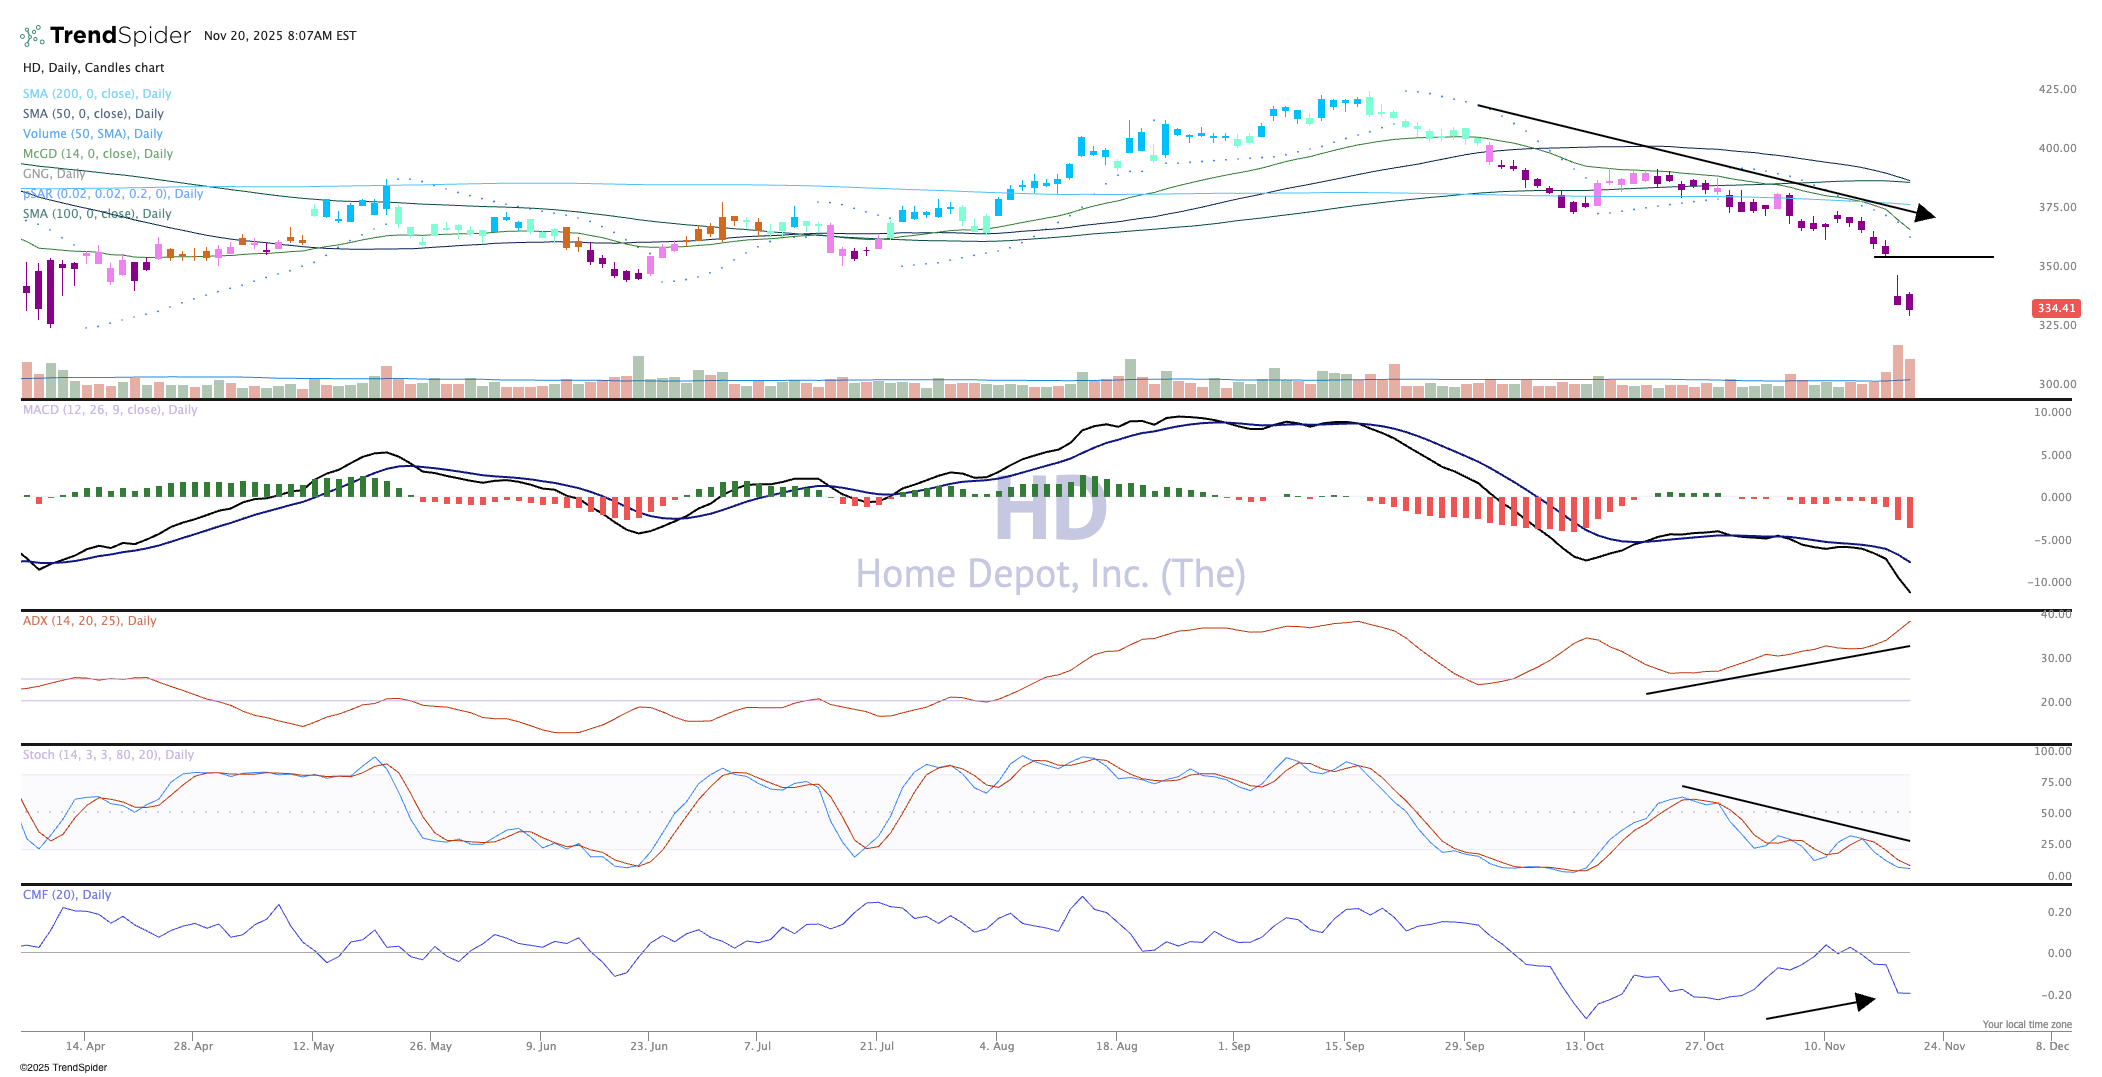Click the TrendSpider logo icon
This screenshot has width=2102, height=1077.
tap(32, 36)
